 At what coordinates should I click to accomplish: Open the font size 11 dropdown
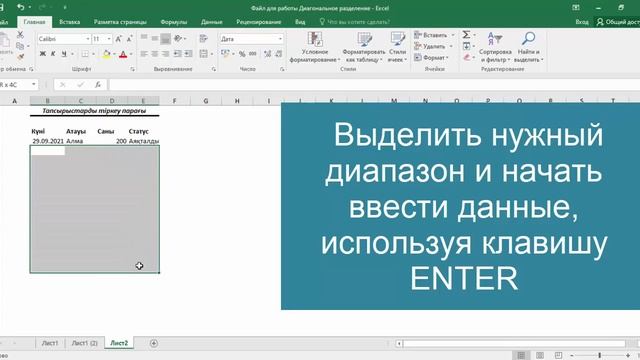[x=109, y=39]
